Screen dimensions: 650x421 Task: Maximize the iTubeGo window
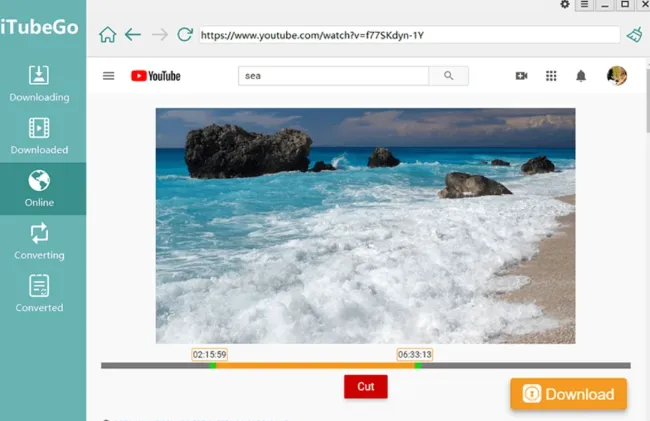(x=625, y=5)
